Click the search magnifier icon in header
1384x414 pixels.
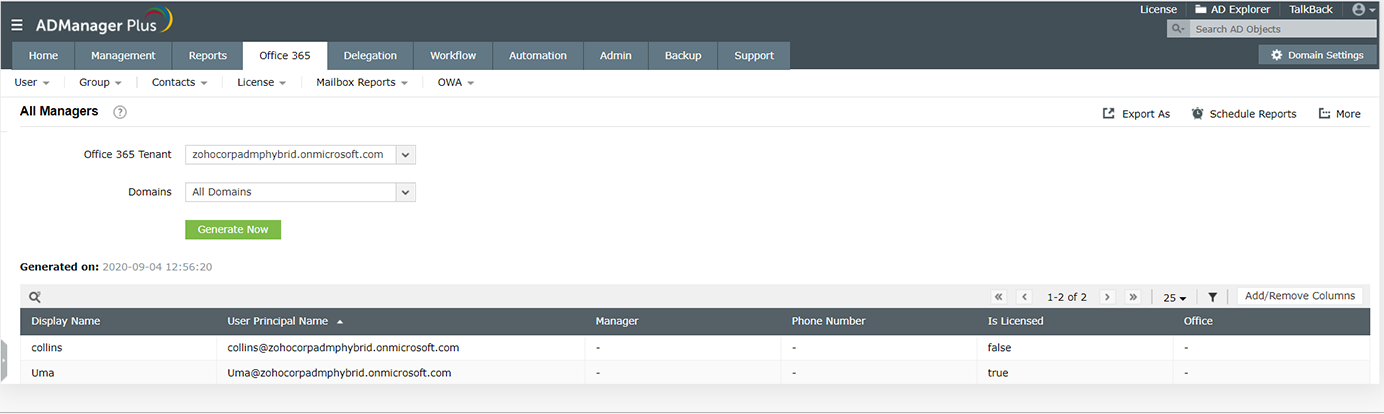click(x=1178, y=29)
